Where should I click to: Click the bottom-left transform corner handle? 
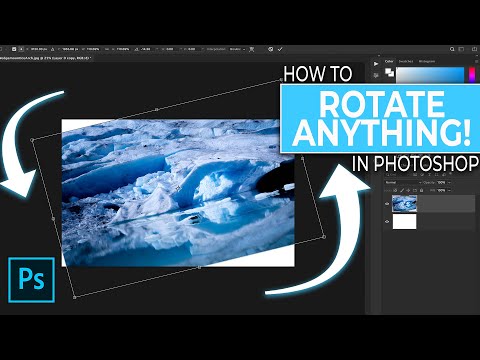tap(75, 297)
